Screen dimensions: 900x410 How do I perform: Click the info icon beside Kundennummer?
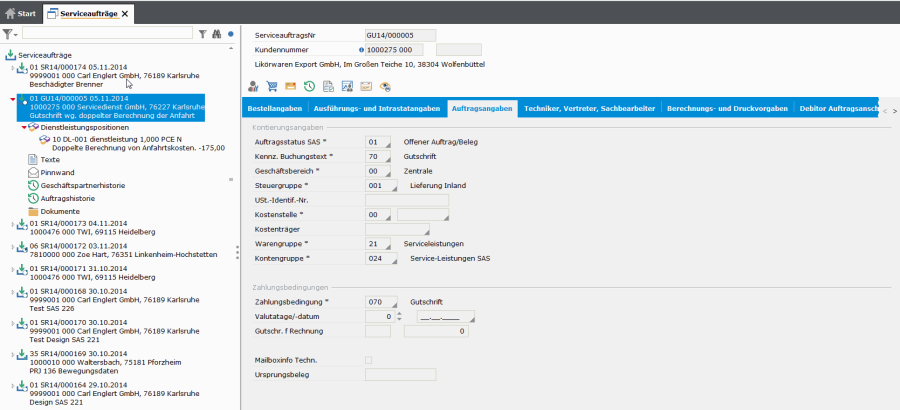(x=361, y=50)
